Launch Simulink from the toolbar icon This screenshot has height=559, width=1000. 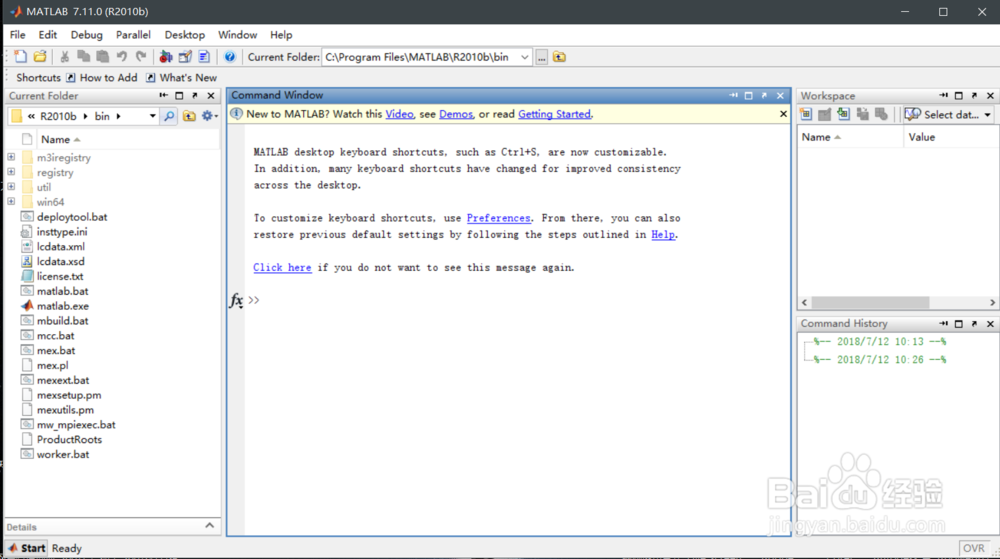tap(166, 57)
